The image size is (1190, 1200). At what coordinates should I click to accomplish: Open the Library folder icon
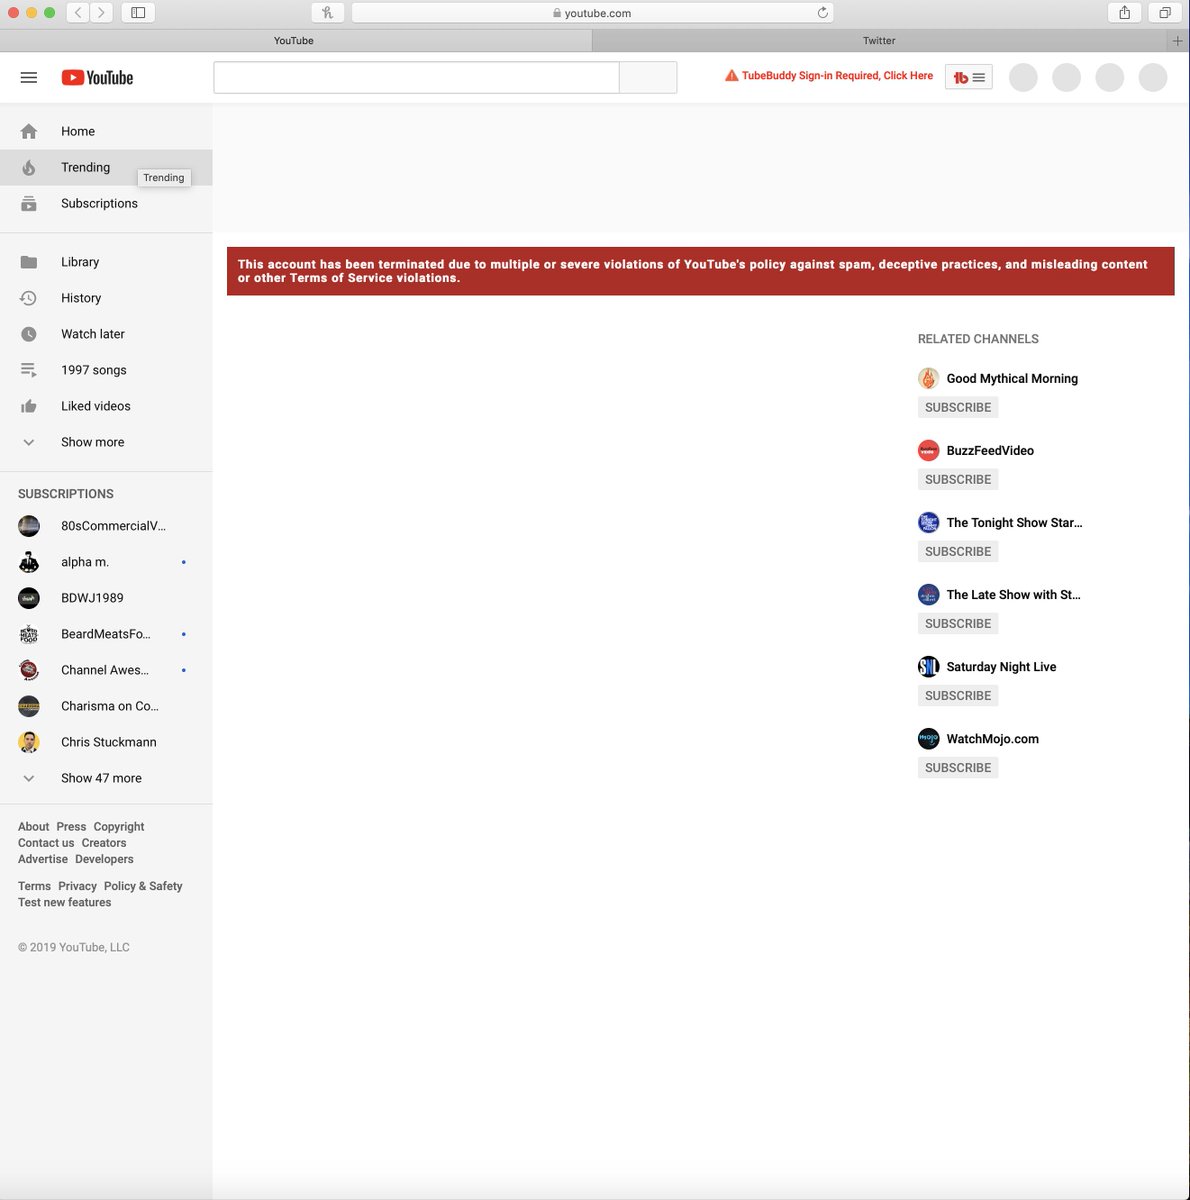[29, 262]
